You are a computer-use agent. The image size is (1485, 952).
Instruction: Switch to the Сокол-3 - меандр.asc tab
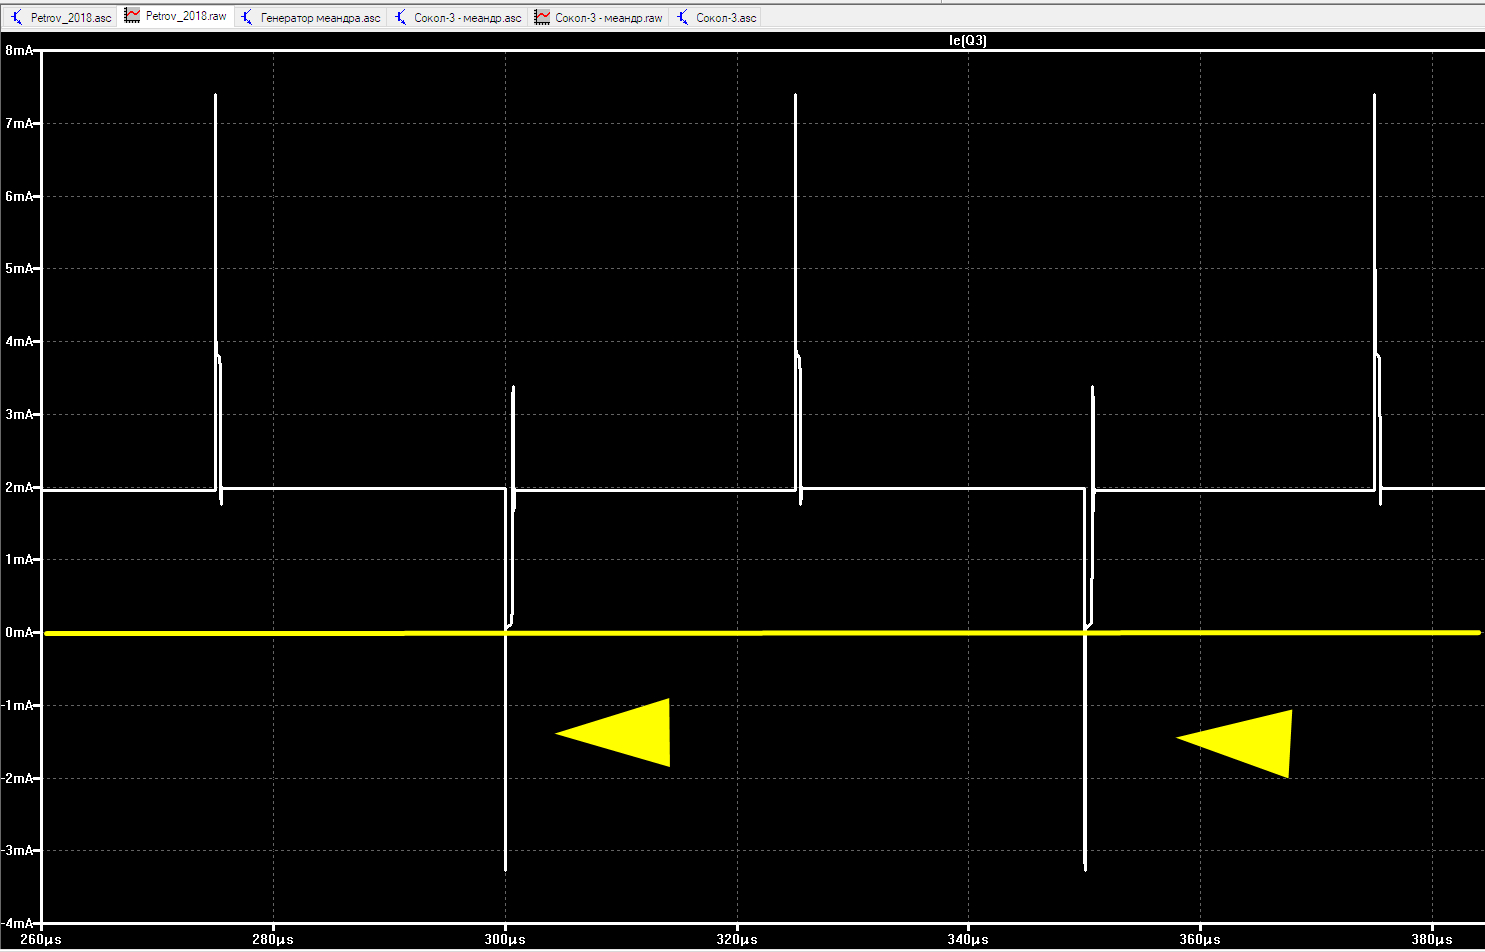[458, 17]
